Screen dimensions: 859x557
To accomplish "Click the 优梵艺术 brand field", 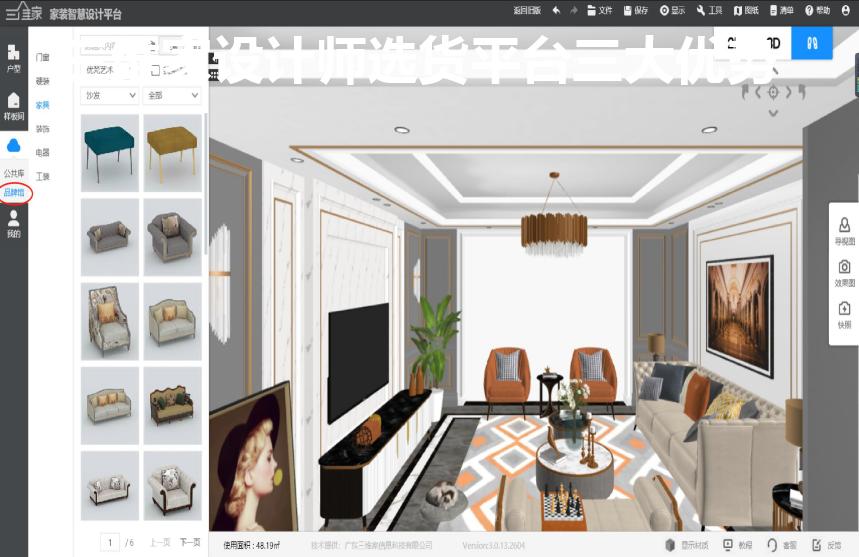I will (110, 70).
